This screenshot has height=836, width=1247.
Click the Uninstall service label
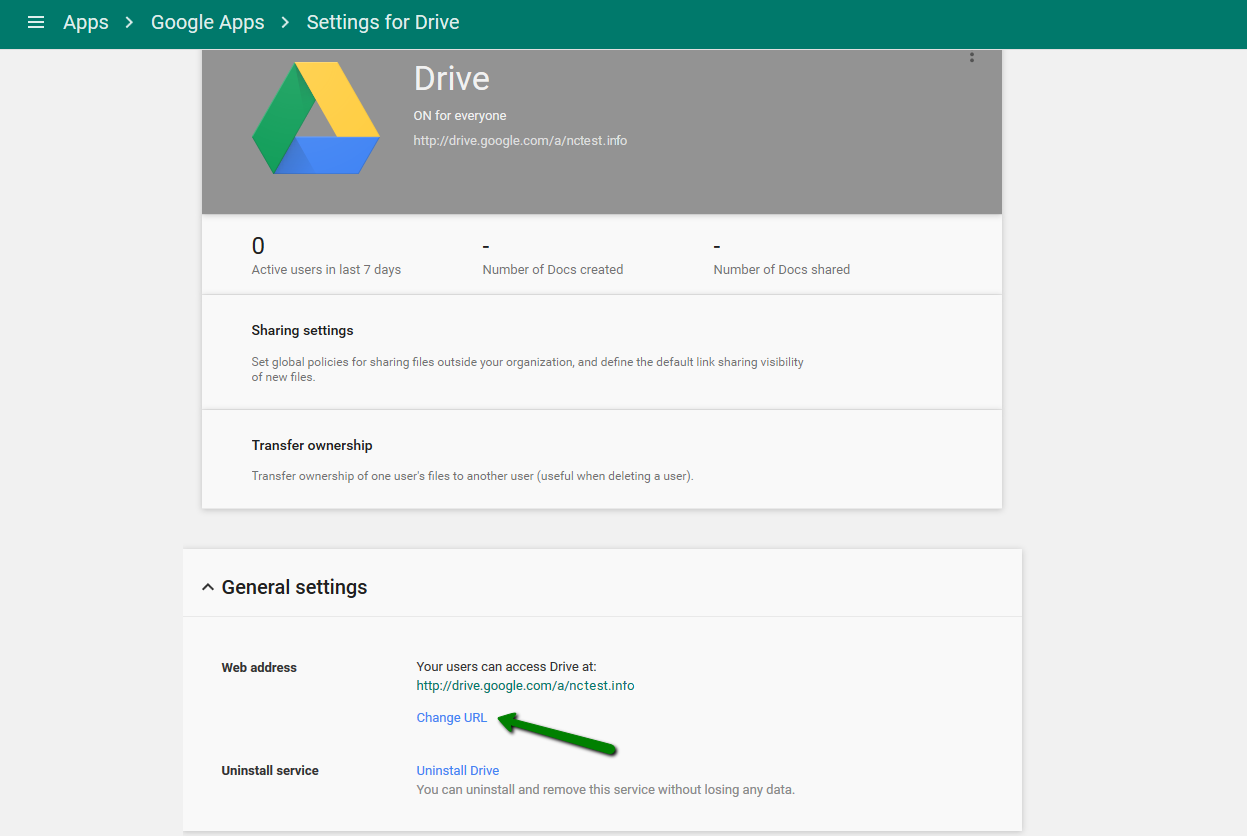(270, 771)
